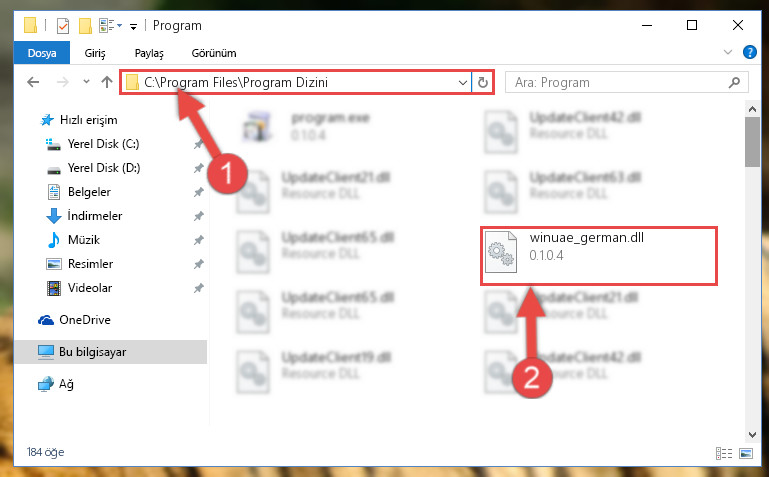The image size is (769, 477).
Task: Open the Dosya tab
Action: 42,53
